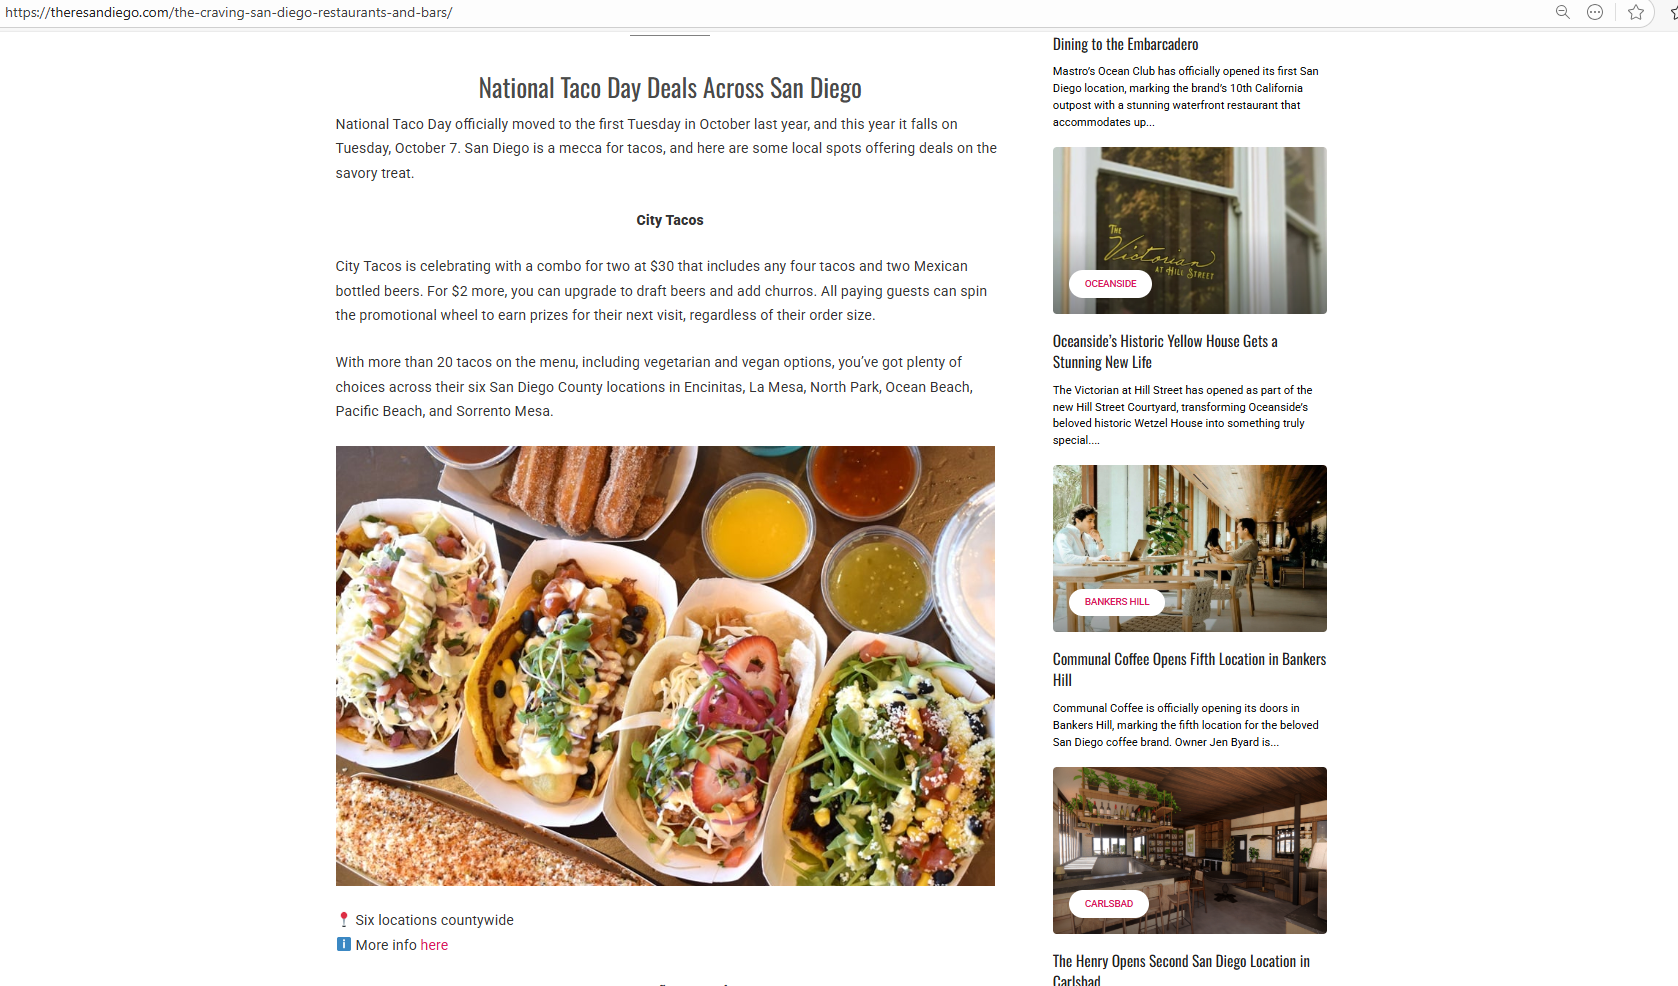
Task: Bookmark page with the star icon
Action: pos(1636,12)
